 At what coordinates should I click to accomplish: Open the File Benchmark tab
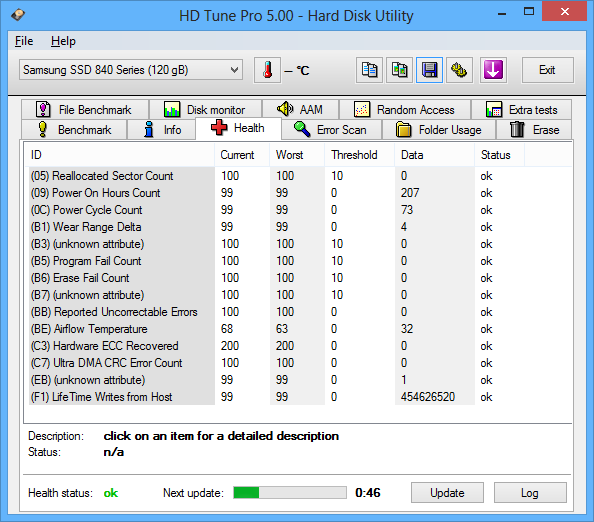(x=85, y=109)
